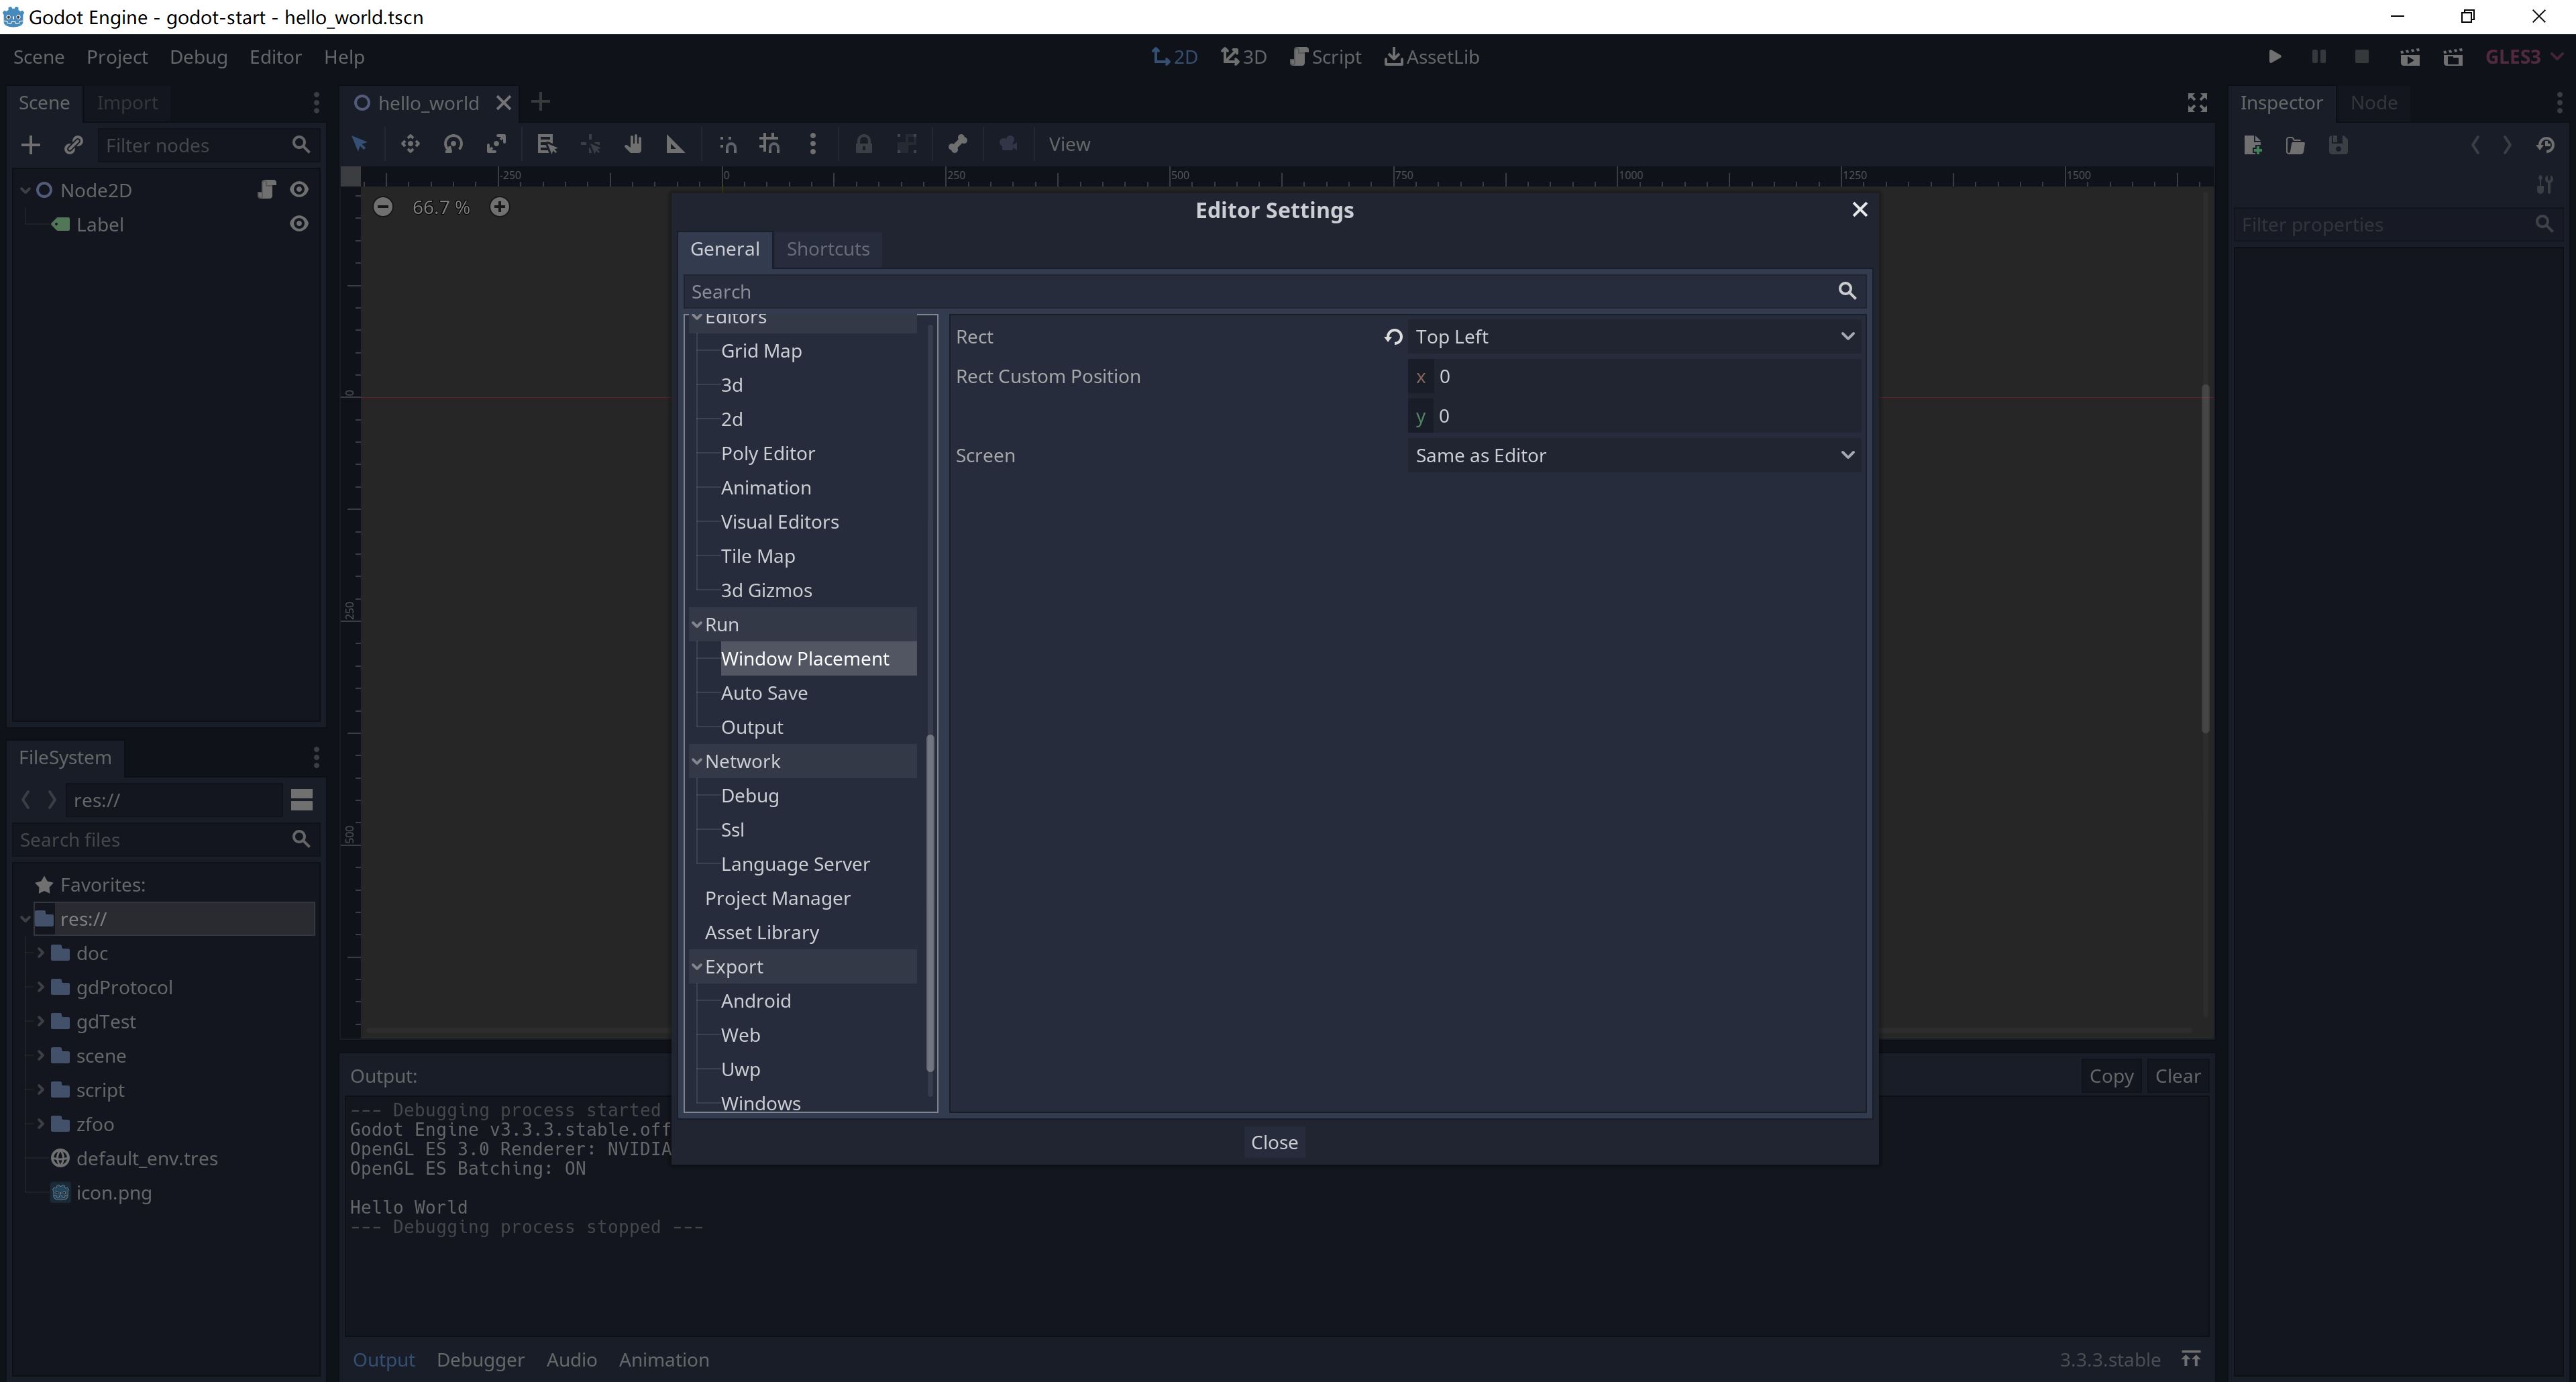
Task: Click the Rect Custom Position x field
Action: 1635,376
